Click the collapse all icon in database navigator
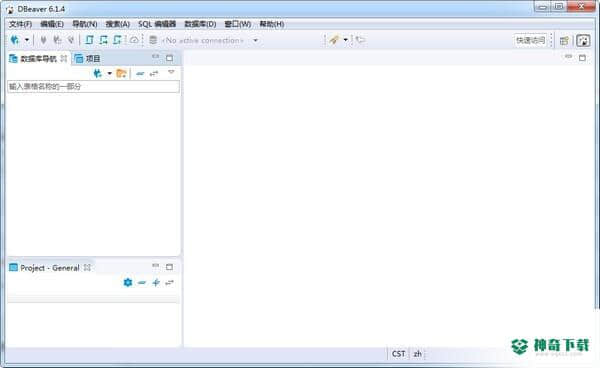This screenshot has height=368, width=600. 140,73
